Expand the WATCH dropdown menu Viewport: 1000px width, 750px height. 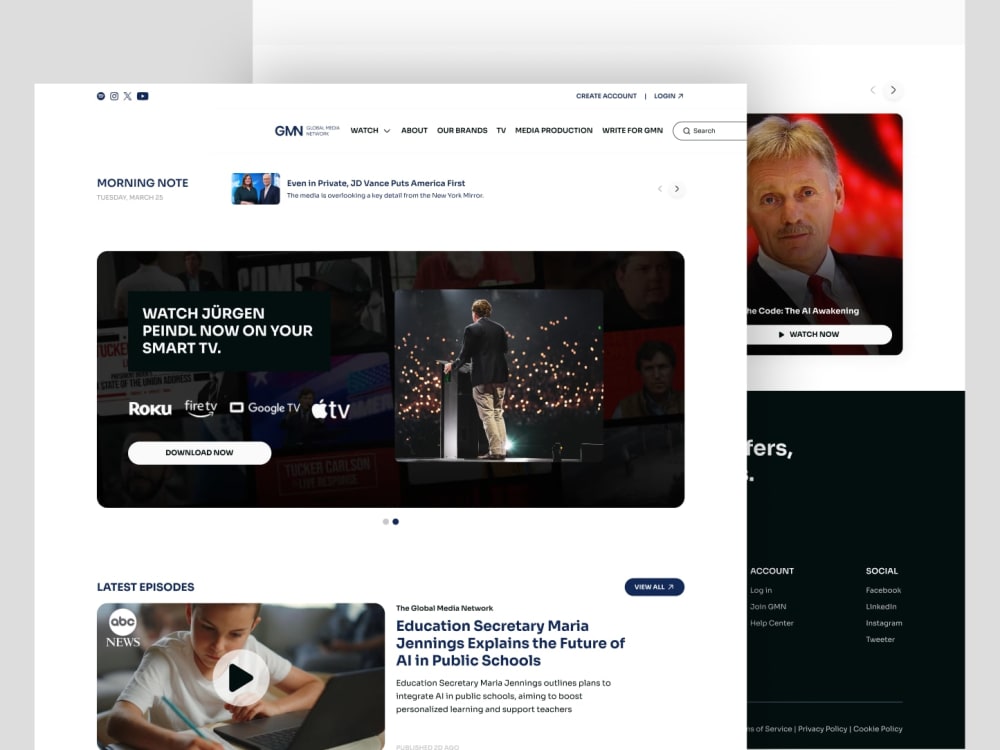(x=370, y=131)
